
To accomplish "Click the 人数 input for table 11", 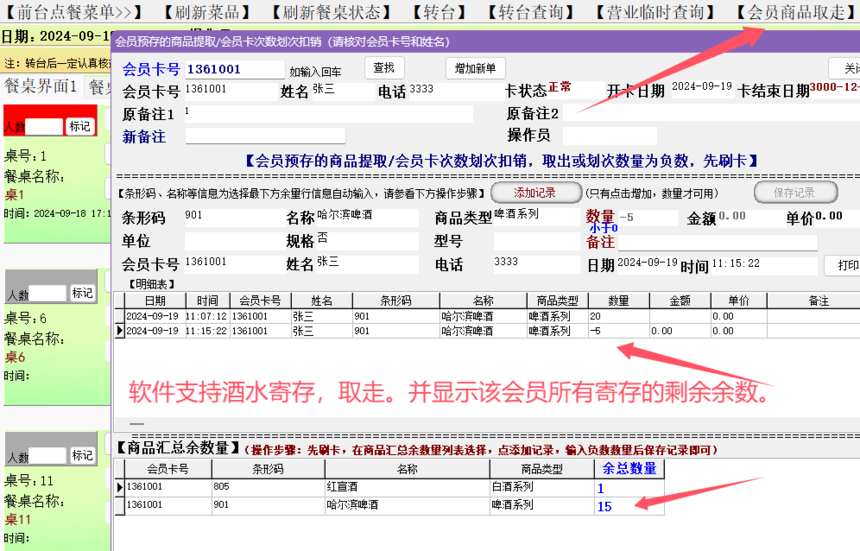I will click(47, 455).
